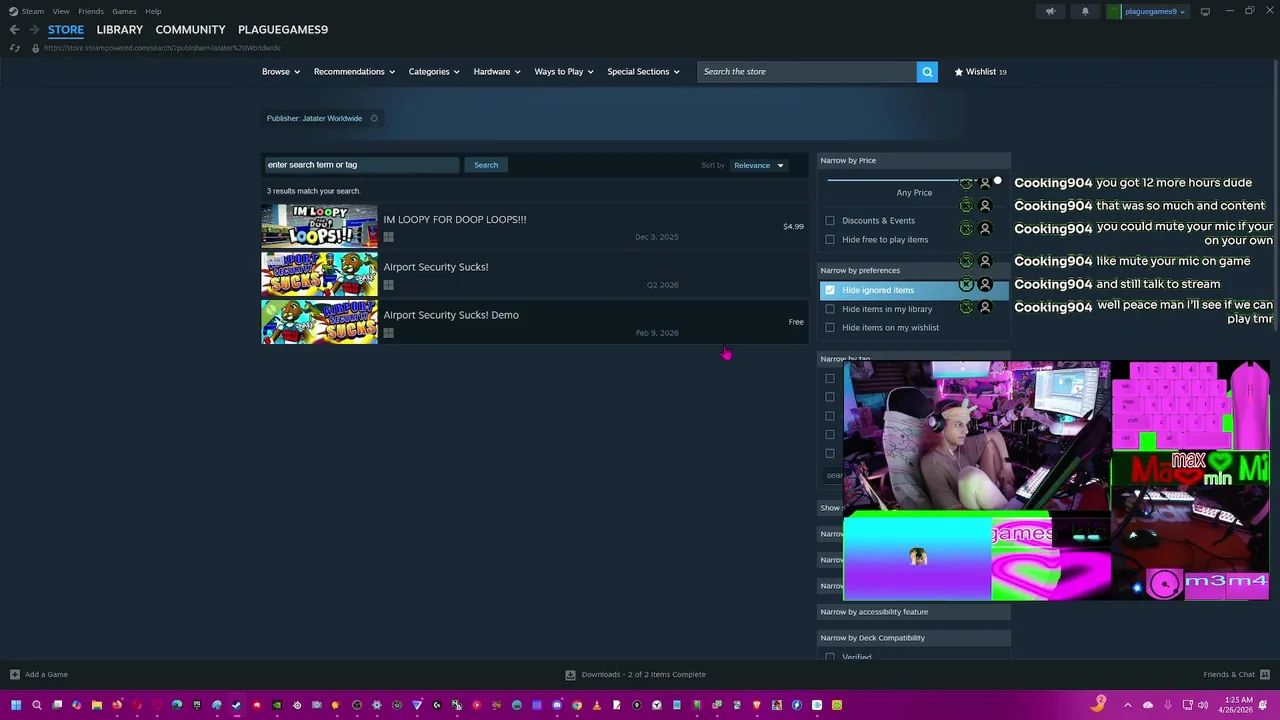Open Task View on the taskbar
This screenshot has height=720, width=1280.
click(x=57, y=705)
